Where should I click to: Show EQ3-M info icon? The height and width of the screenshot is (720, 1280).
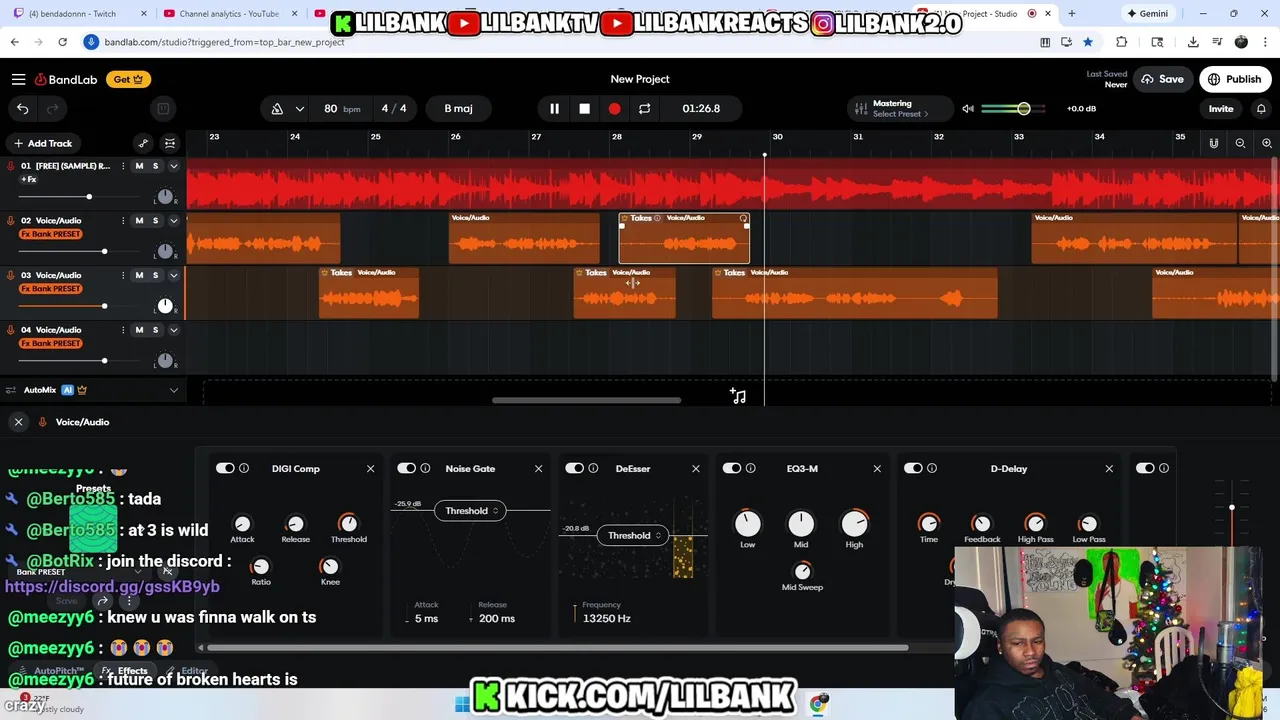coord(750,468)
